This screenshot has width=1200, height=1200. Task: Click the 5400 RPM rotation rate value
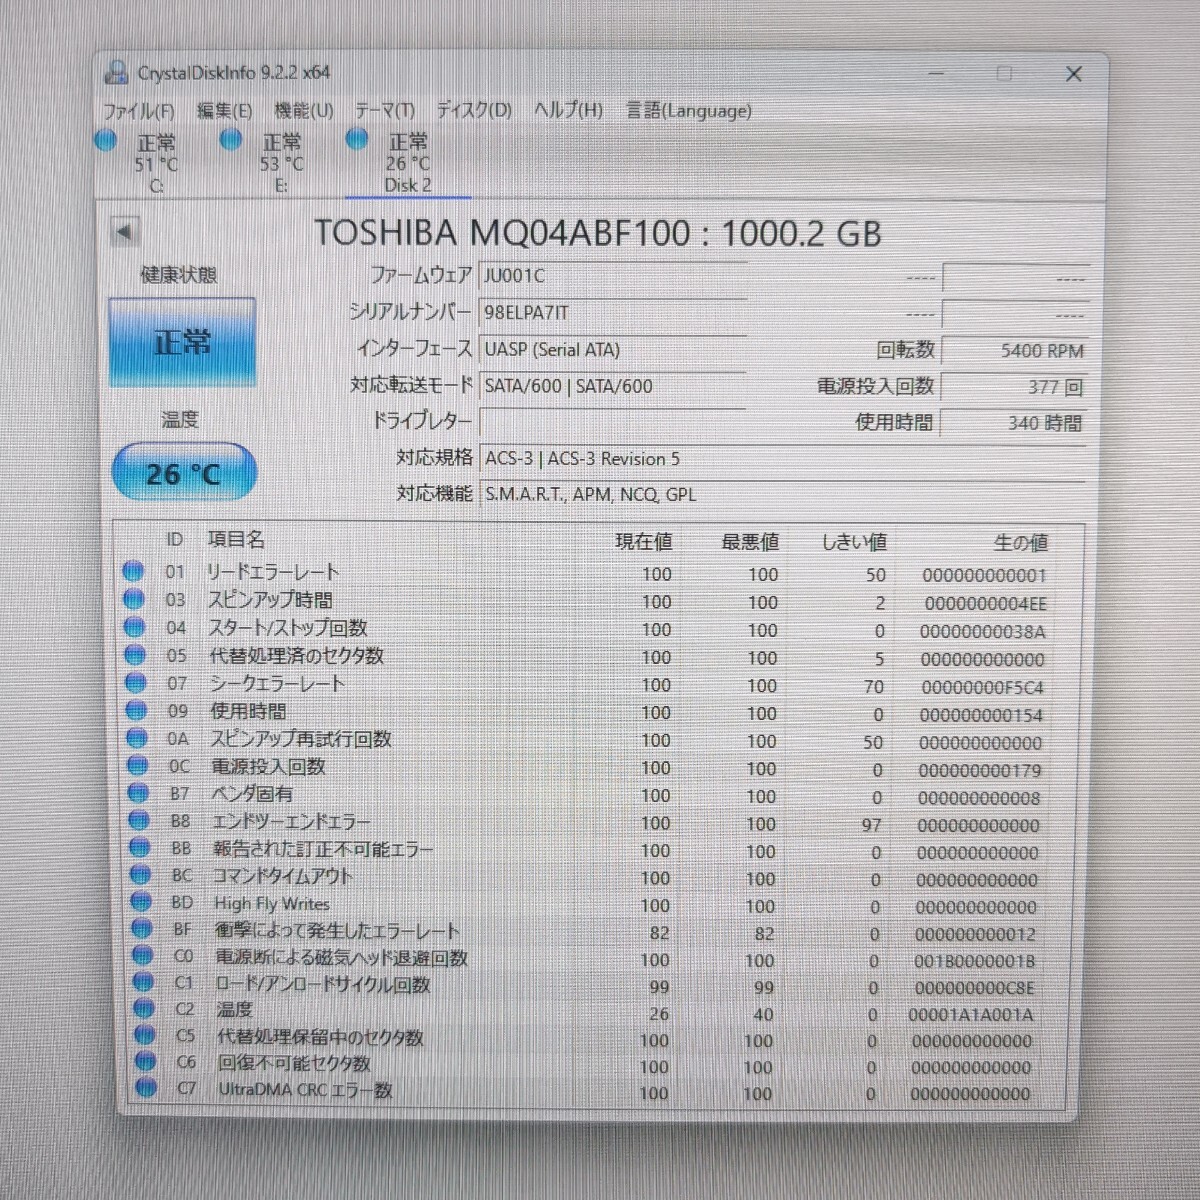(x=1014, y=351)
